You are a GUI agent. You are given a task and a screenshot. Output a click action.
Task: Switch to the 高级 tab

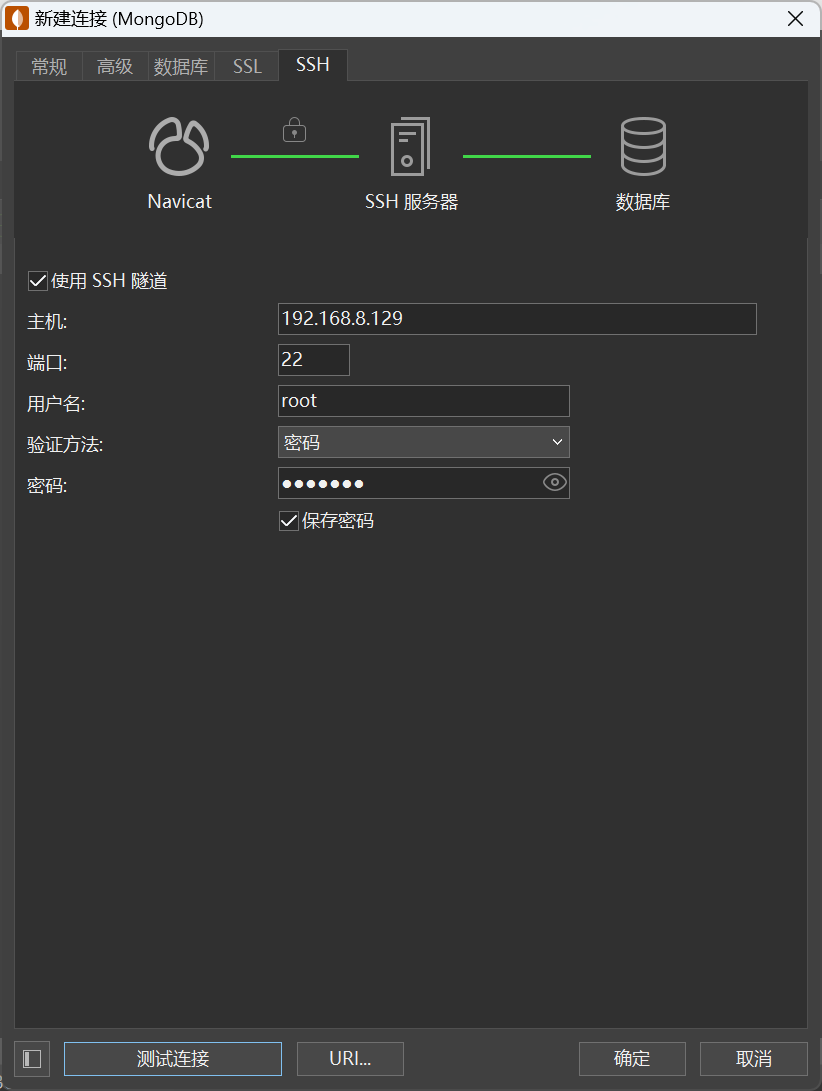pyautogui.click(x=115, y=66)
